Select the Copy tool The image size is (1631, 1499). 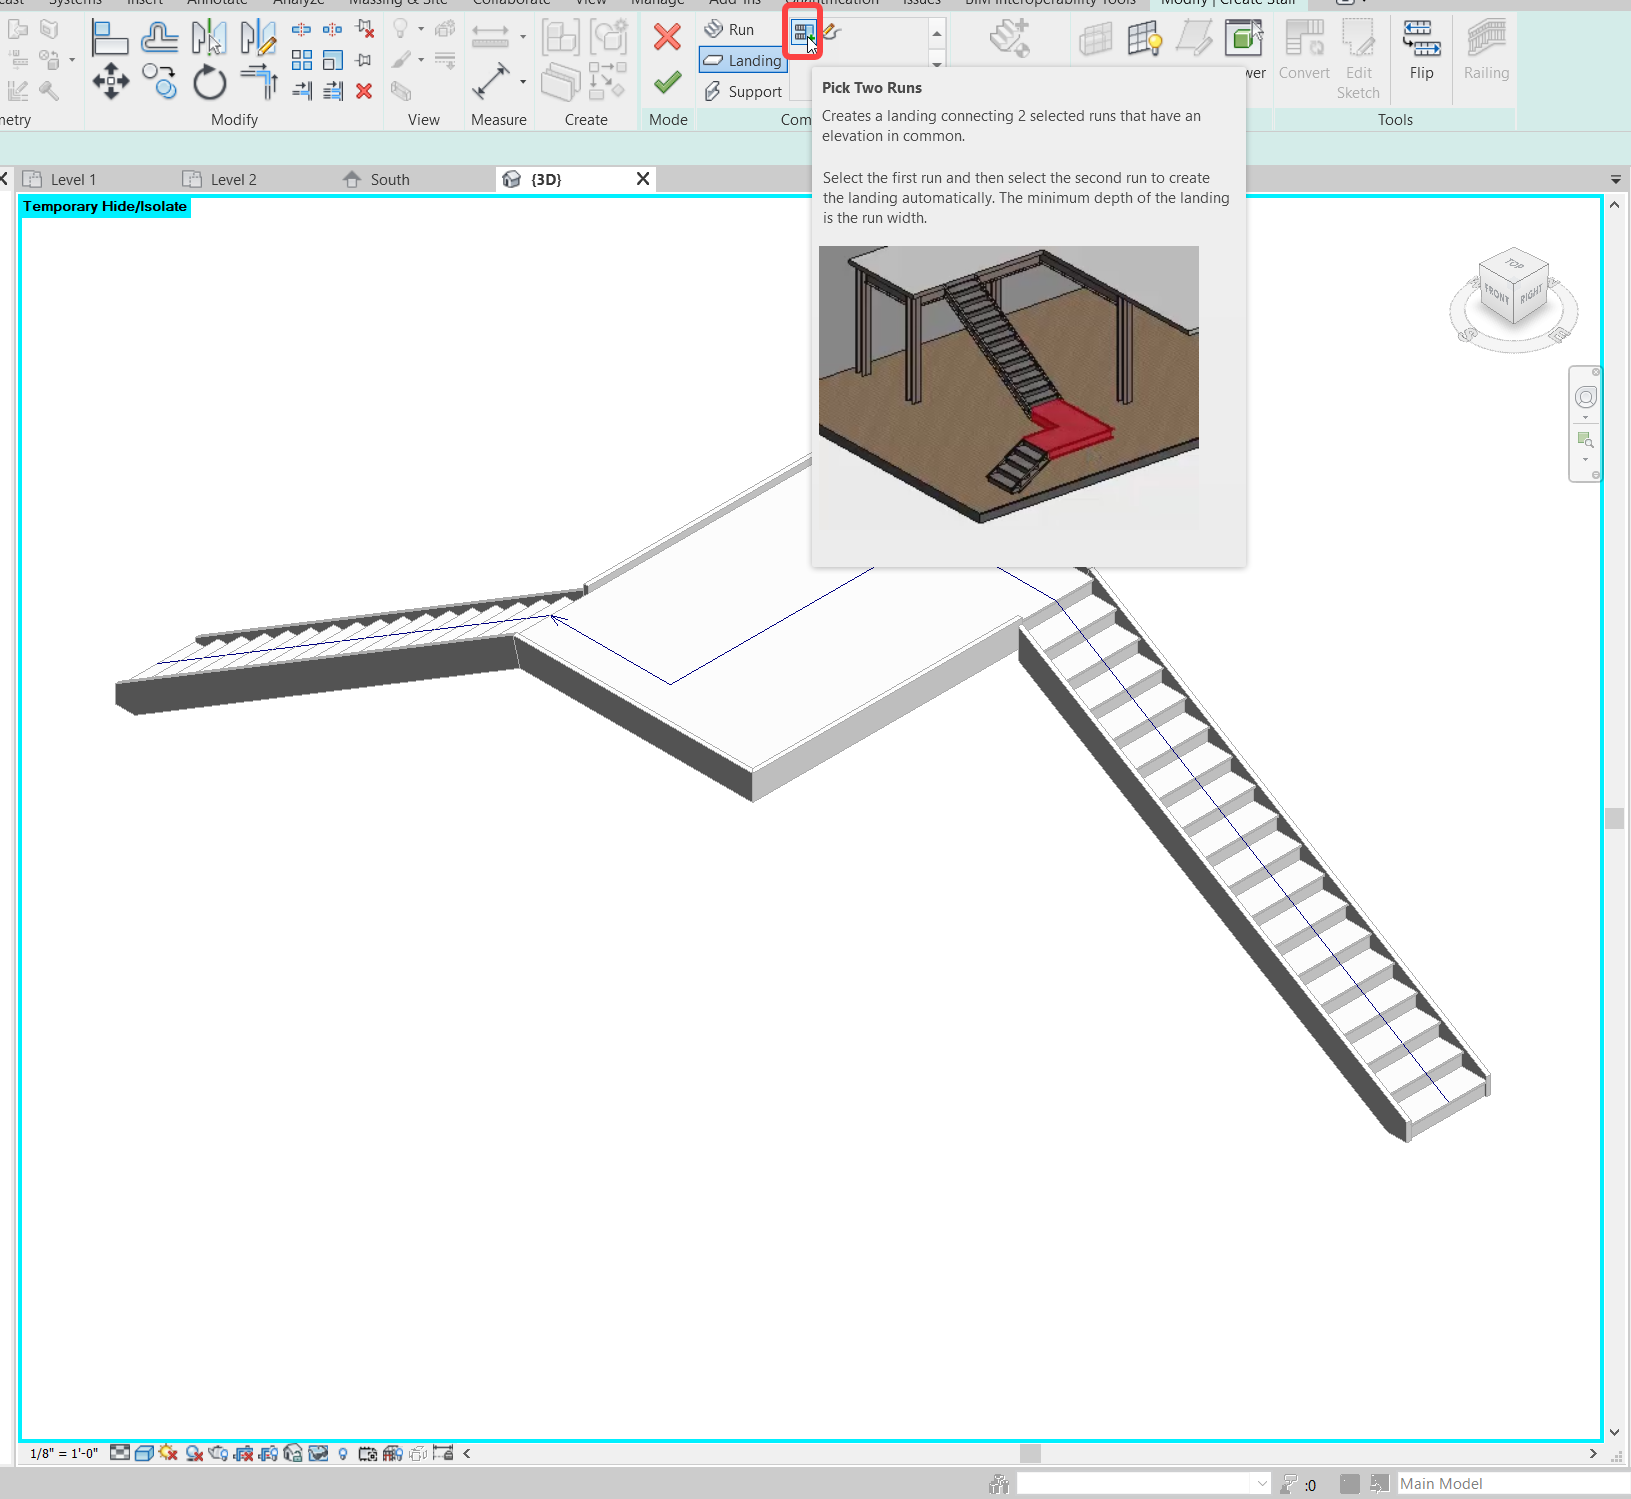160,82
